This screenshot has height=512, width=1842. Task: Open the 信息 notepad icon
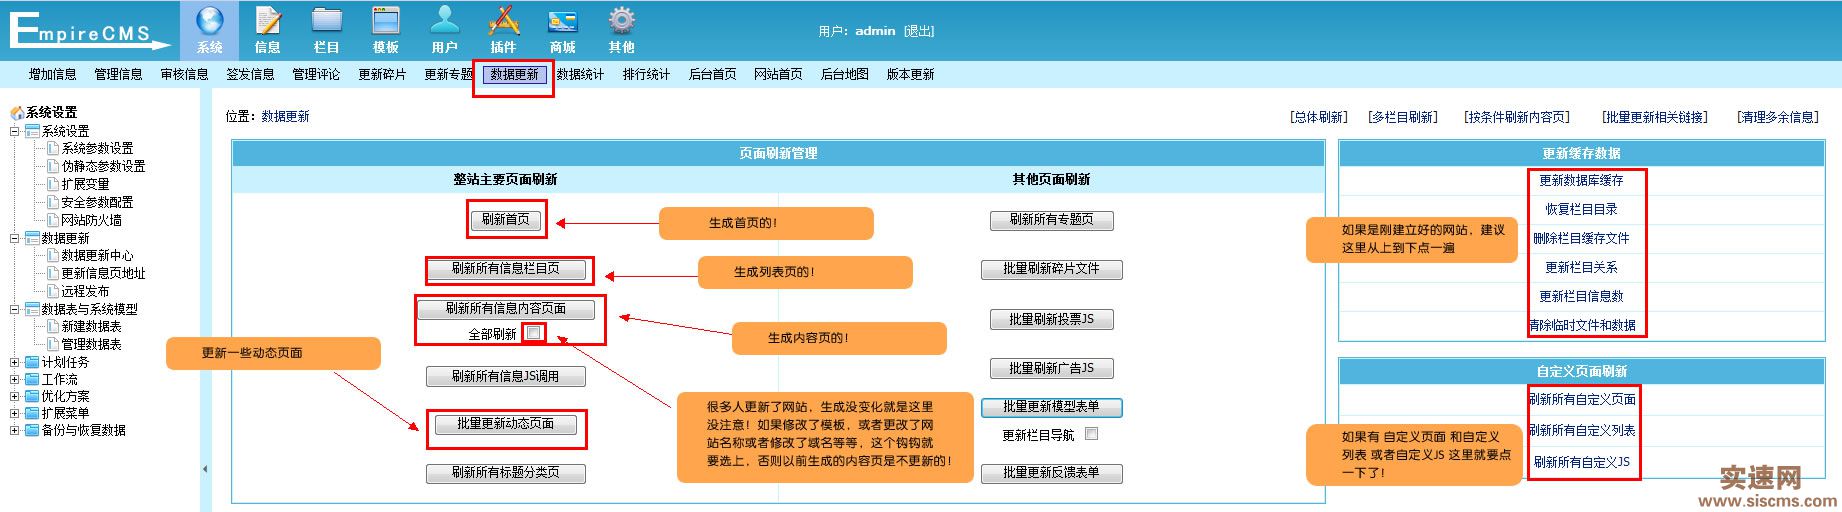(x=268, y=21)
